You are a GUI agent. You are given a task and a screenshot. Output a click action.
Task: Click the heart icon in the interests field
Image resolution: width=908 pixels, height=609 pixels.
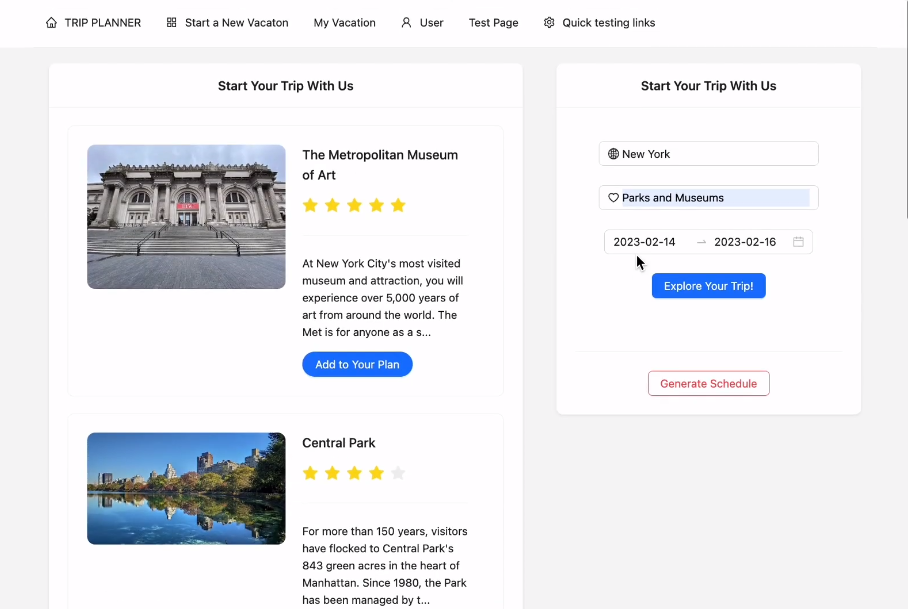click(613, 198)
